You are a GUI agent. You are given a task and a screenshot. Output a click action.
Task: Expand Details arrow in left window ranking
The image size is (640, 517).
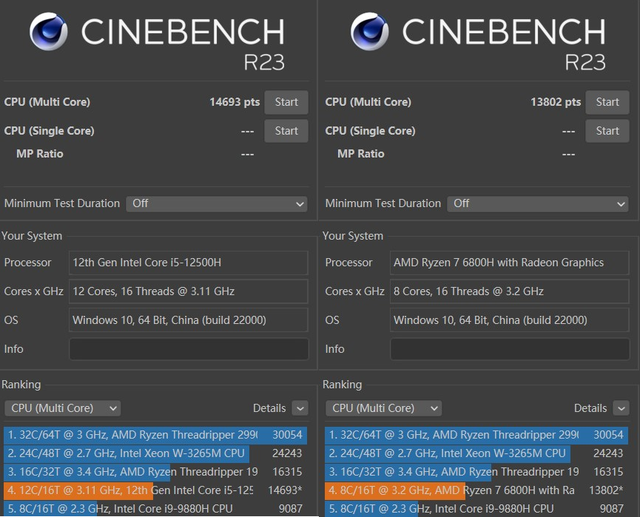300,408
